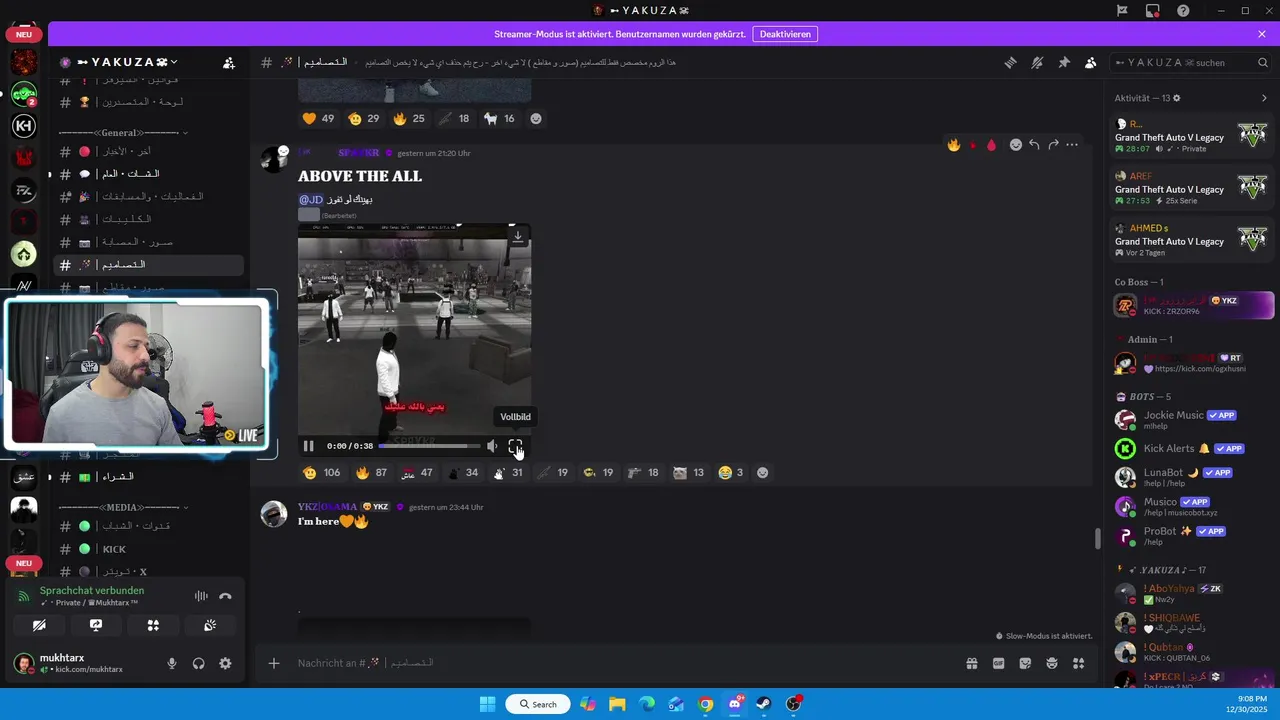Forward the message with arrow icon

(1054, 145)
